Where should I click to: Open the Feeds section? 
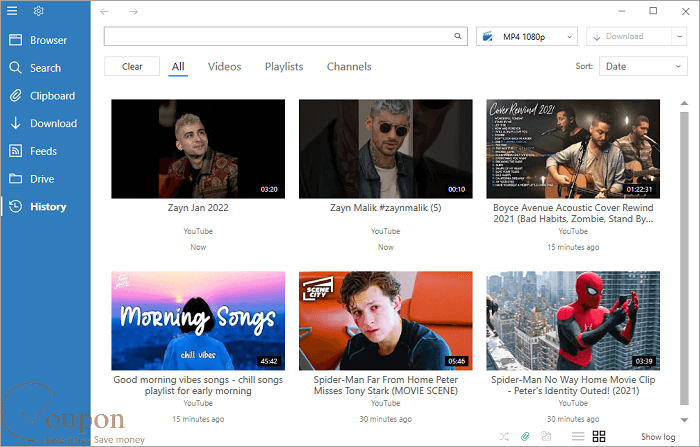46,151
